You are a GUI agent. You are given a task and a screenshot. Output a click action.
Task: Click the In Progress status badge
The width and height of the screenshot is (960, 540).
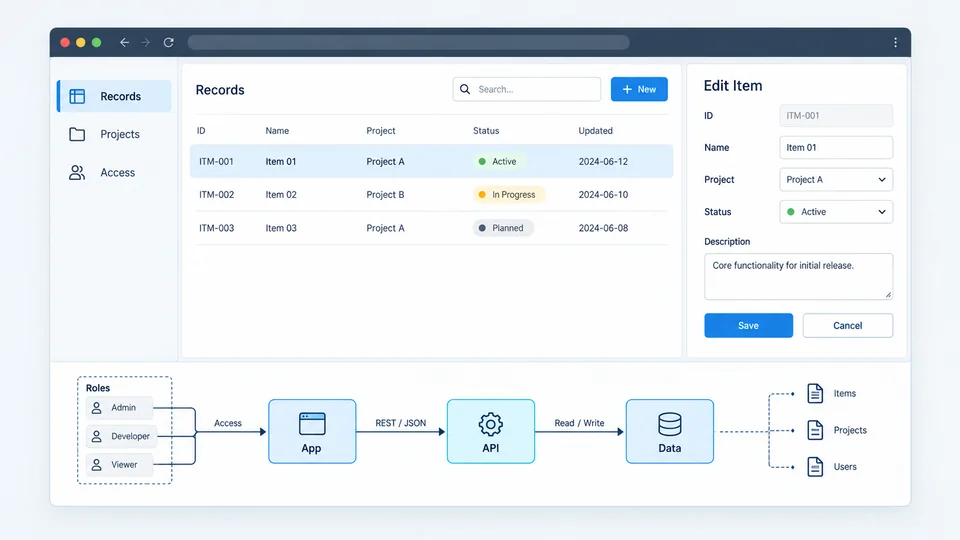tap(508, 195)
